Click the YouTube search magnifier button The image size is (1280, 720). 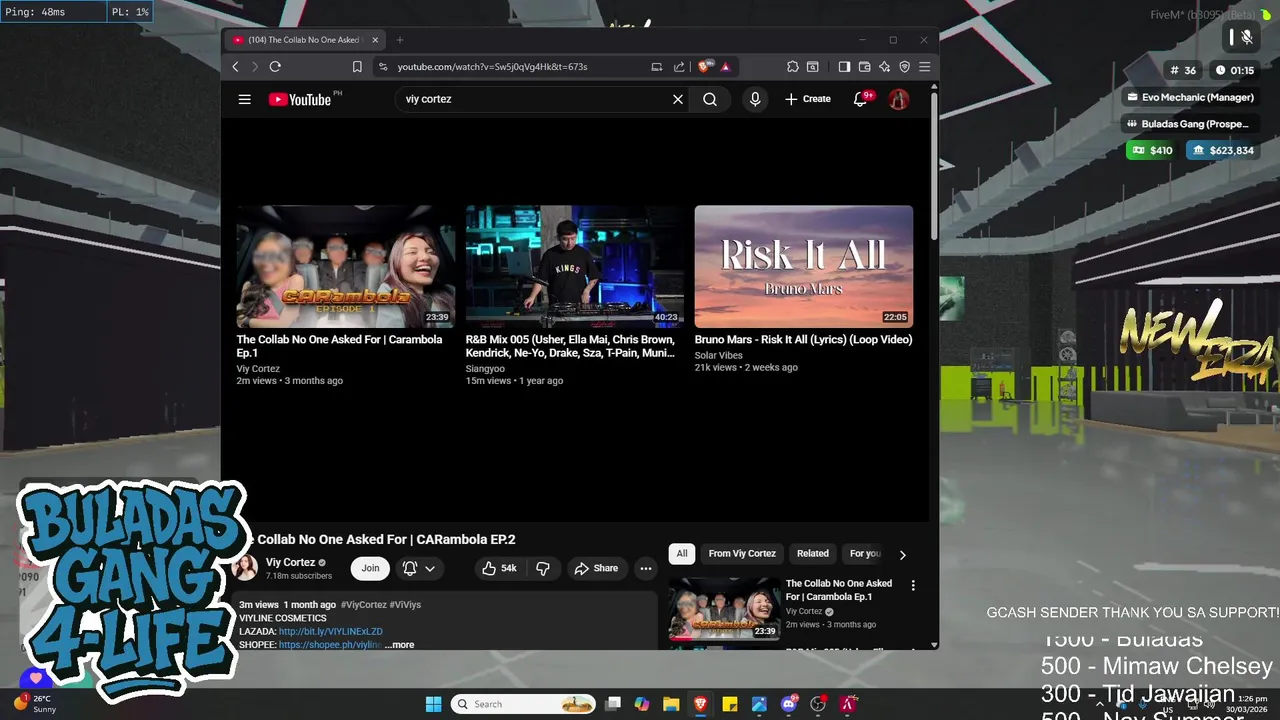coord(710,99)
